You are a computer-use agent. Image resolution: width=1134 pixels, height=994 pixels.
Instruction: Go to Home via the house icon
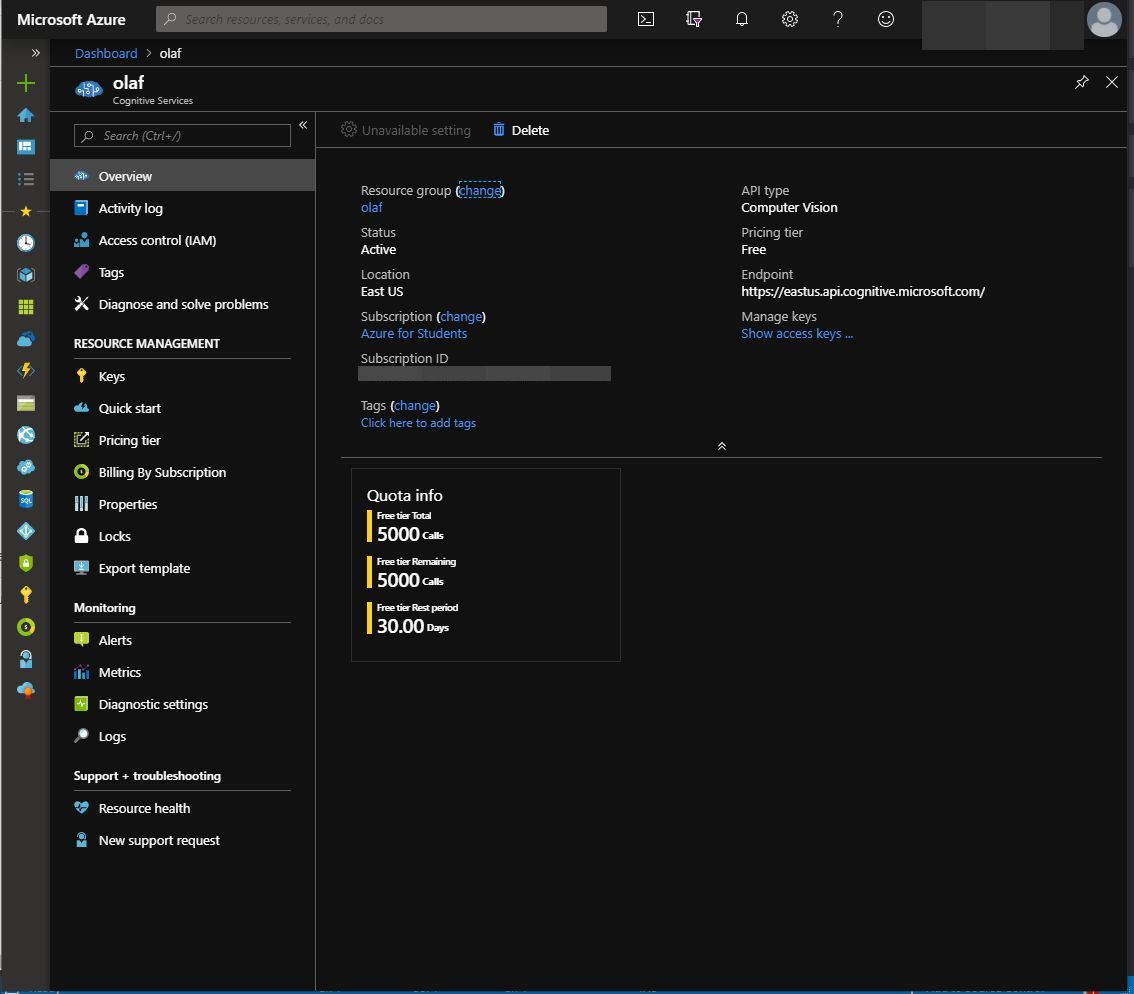26,115
